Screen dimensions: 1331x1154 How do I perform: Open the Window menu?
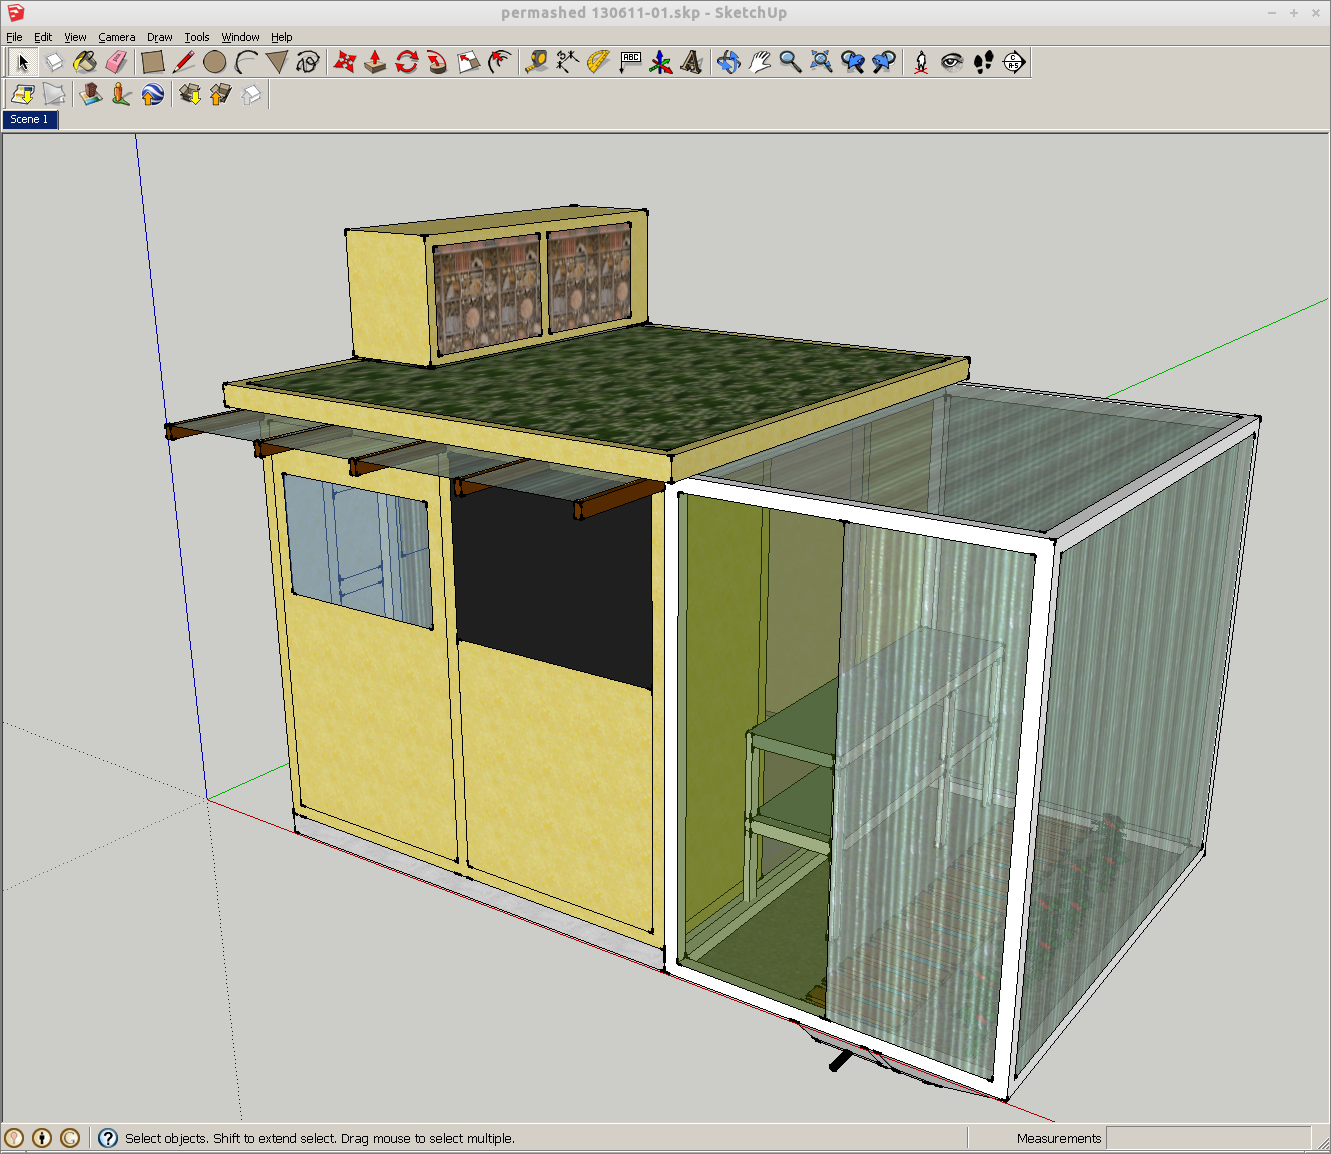240,37
